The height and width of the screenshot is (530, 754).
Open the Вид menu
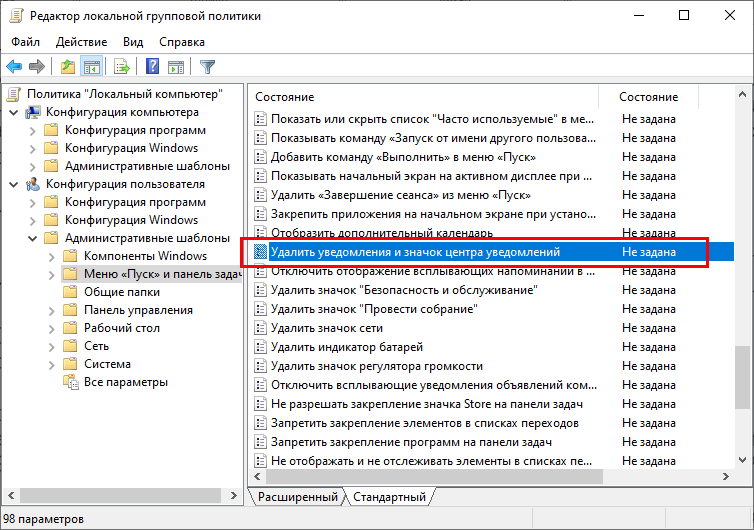click(133, 42)
